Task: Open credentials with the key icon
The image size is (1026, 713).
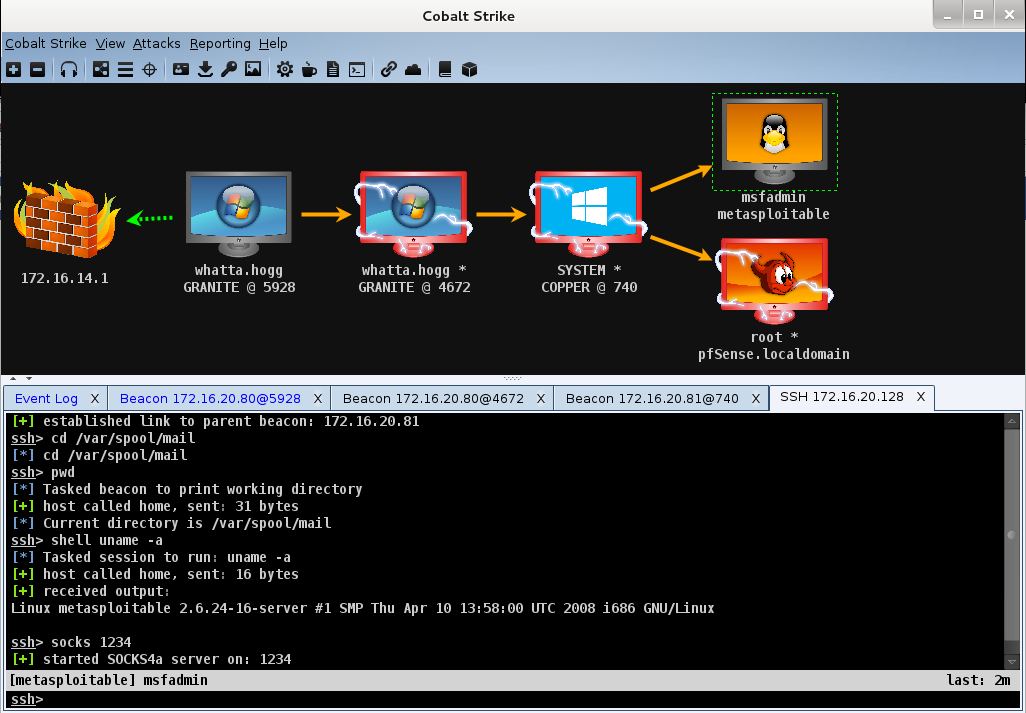Action: [x=229, y=69]
